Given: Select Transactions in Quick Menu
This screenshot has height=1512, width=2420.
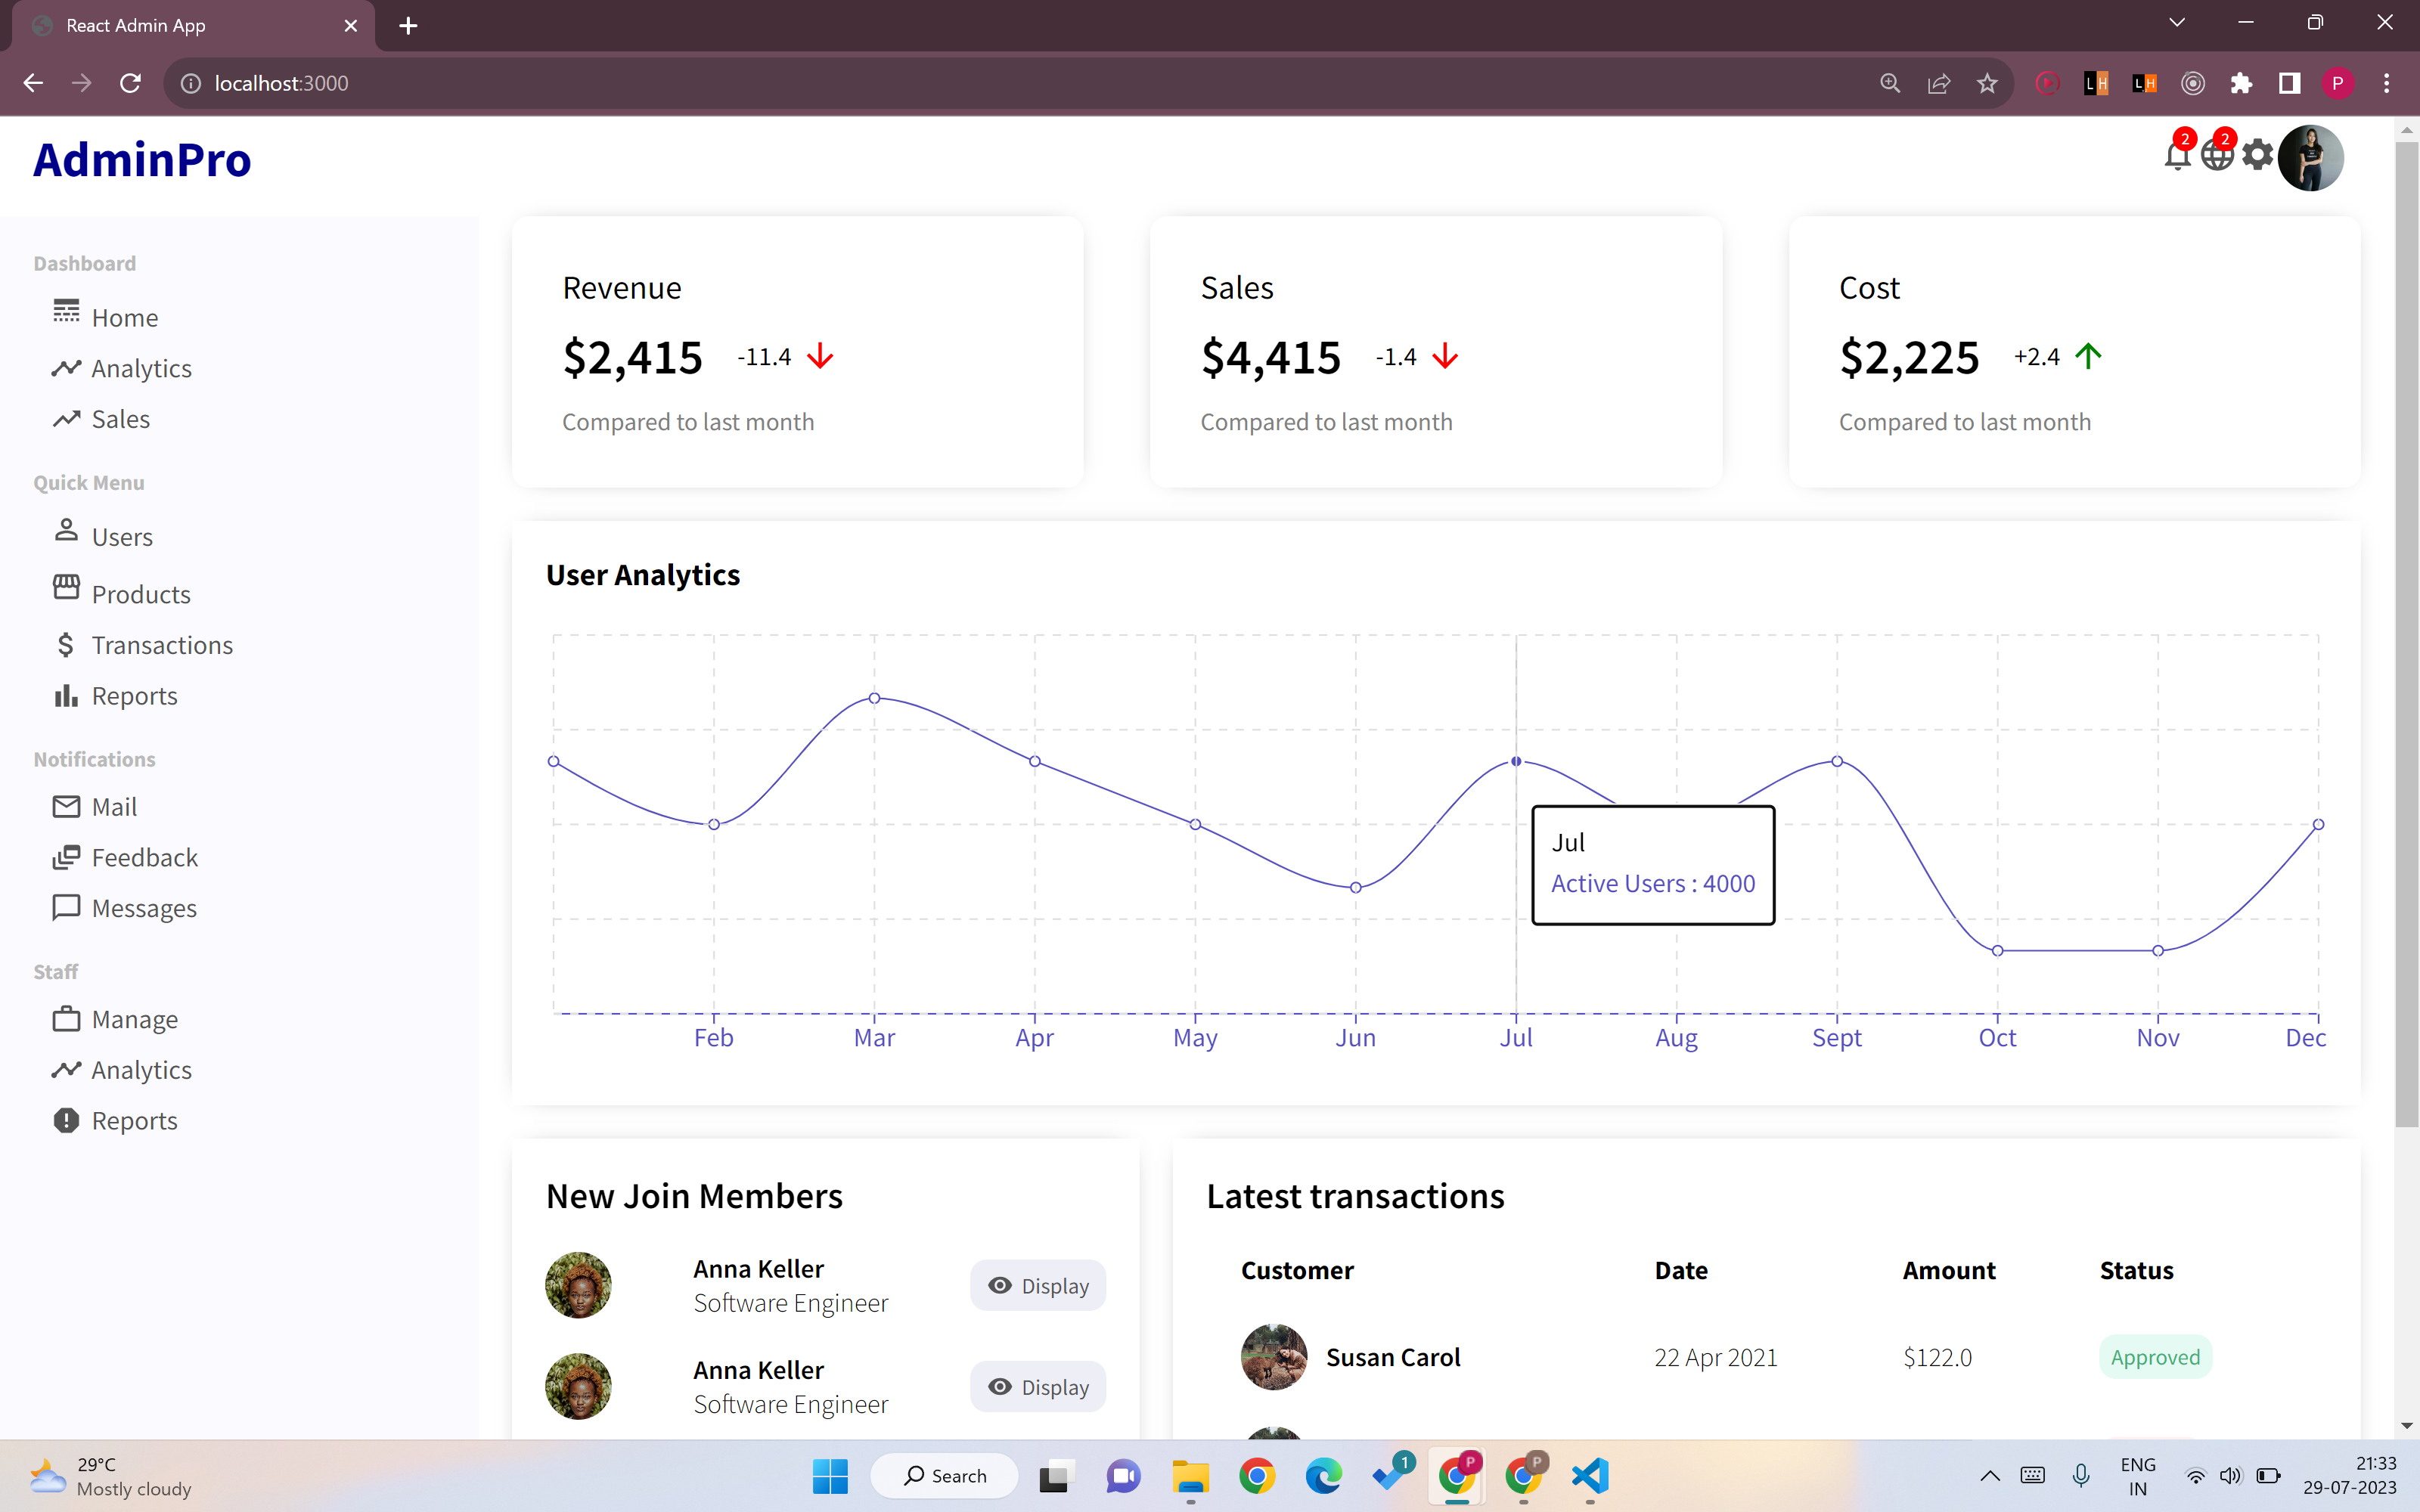Looking at the screenshot, I should [x=162, y=645].
